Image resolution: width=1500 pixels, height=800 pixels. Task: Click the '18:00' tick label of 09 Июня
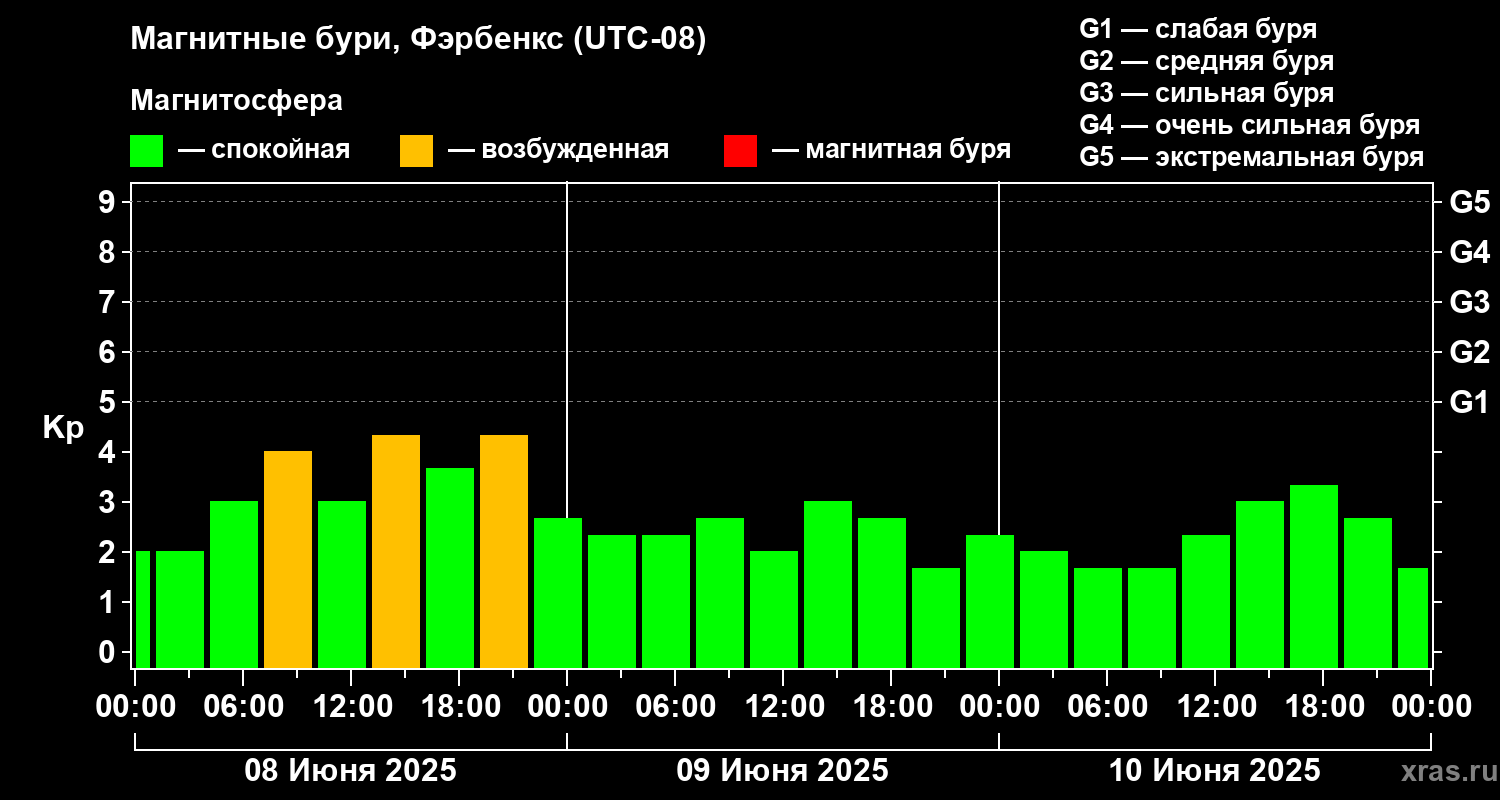pos(891,706)
